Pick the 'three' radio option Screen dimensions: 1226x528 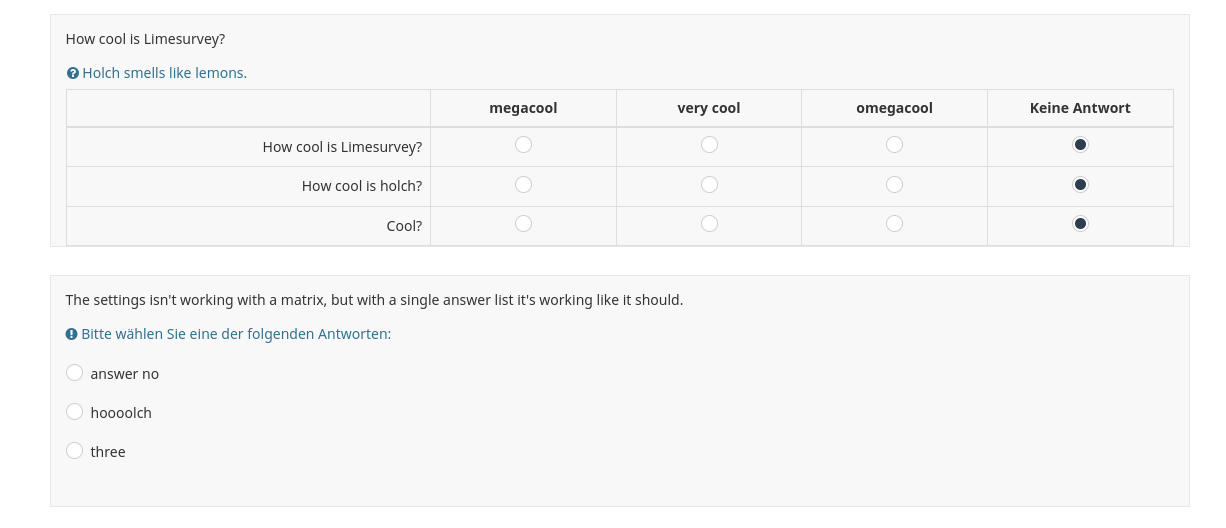75,451
